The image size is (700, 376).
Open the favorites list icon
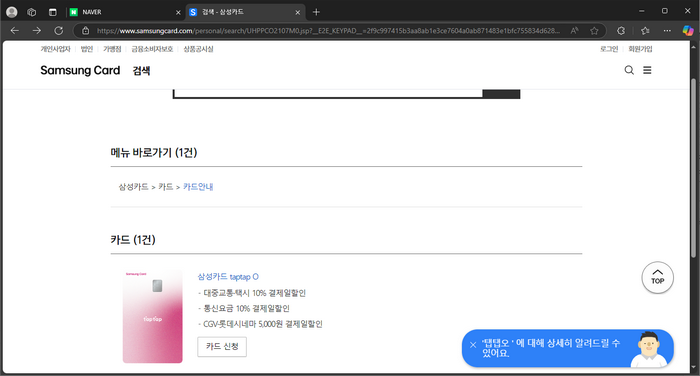click(645, 31)
